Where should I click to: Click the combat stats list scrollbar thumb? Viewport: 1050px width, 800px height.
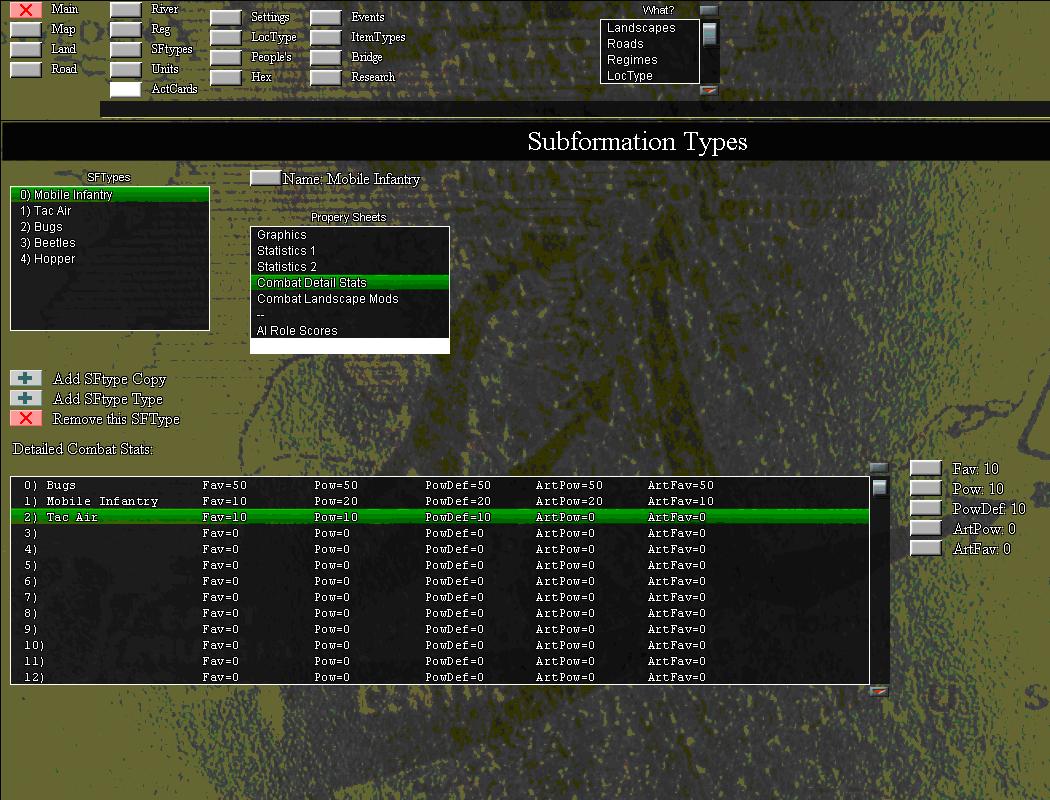[879, 487]
